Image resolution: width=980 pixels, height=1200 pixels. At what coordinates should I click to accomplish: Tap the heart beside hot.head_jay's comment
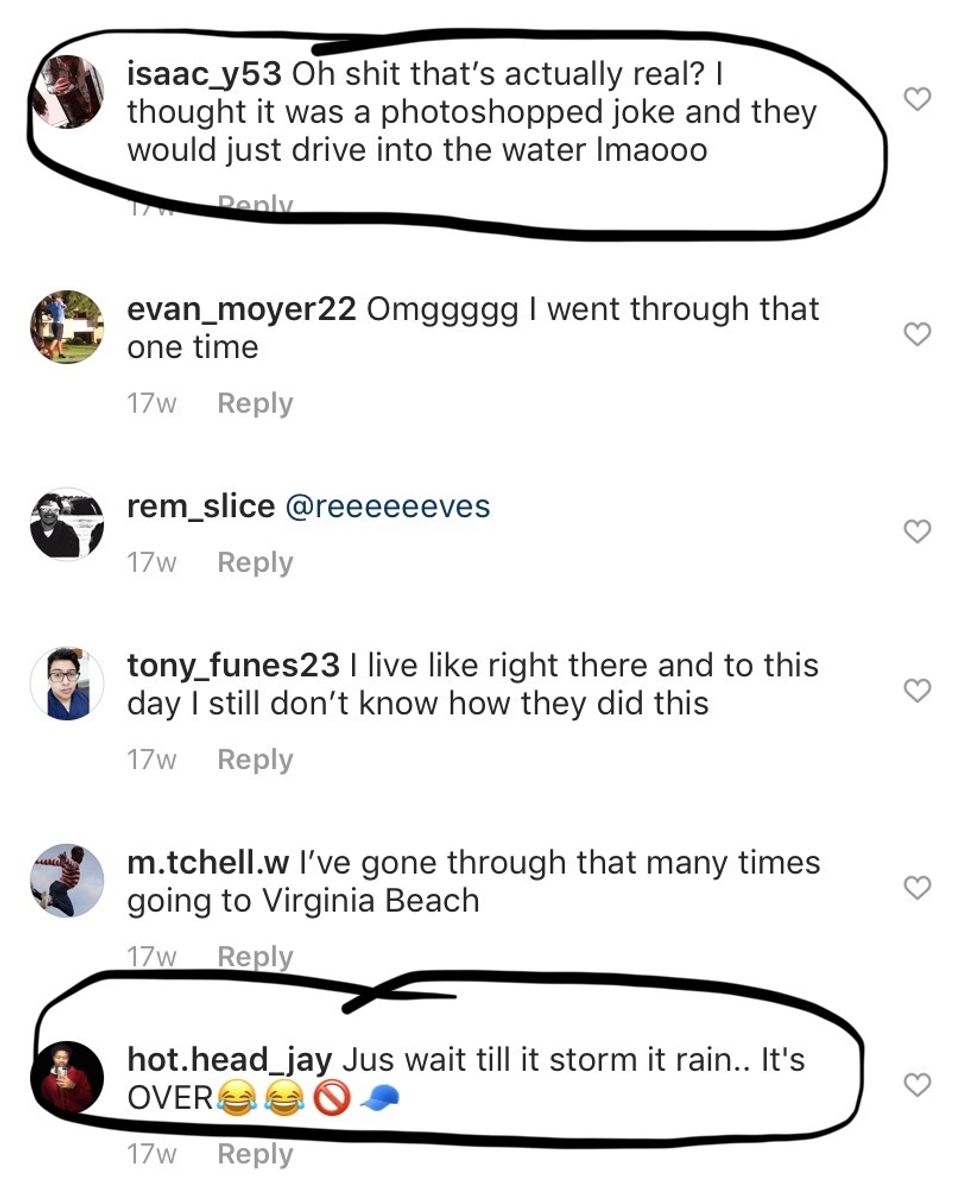(x=917, y=1084)
